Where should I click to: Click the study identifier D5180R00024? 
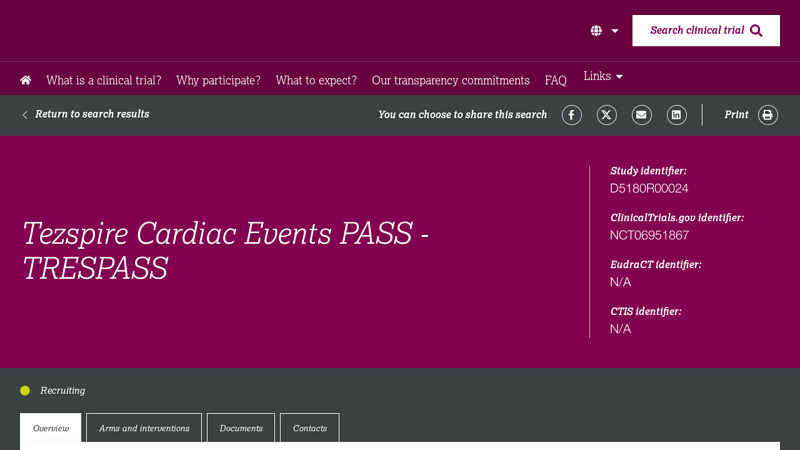point(649,189)
